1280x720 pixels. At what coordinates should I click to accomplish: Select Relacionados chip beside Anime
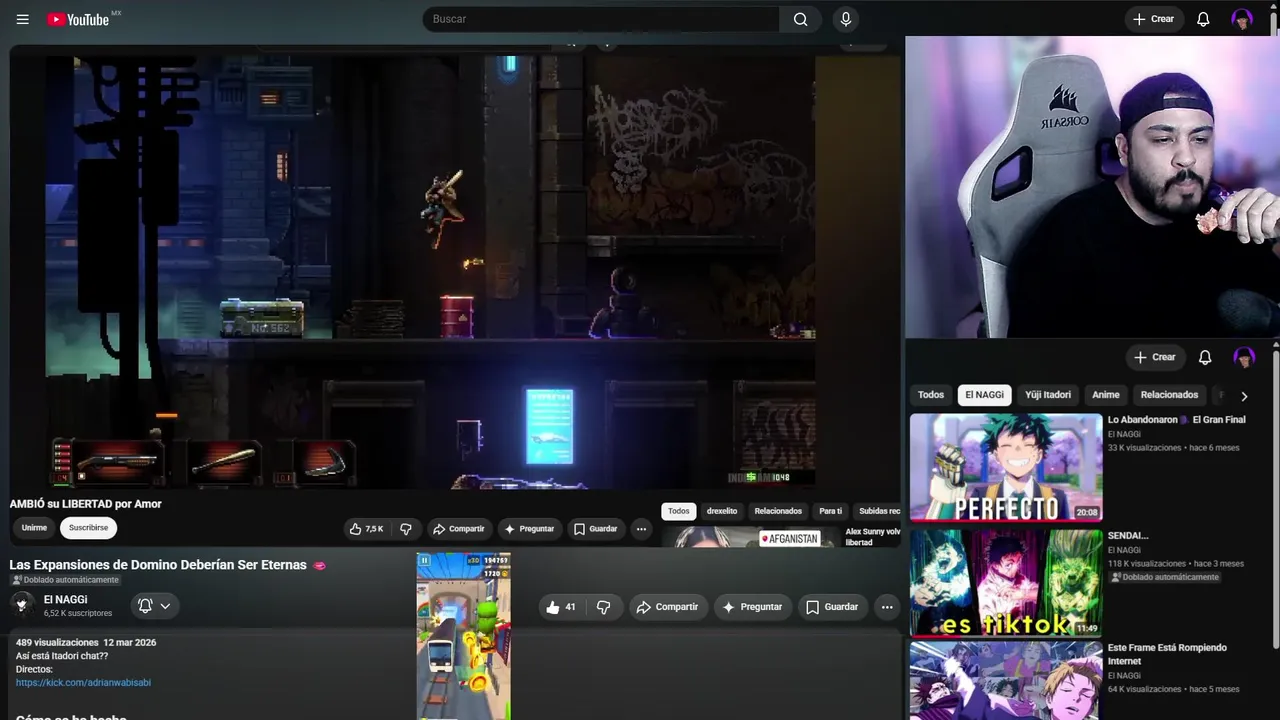[x=1169, y=395]
